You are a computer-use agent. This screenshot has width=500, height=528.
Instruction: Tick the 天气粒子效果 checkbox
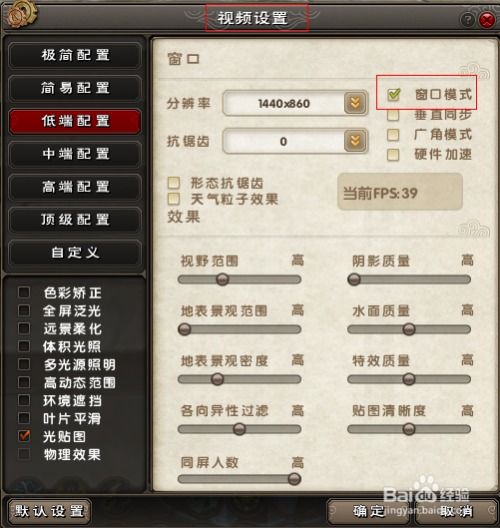174,199
